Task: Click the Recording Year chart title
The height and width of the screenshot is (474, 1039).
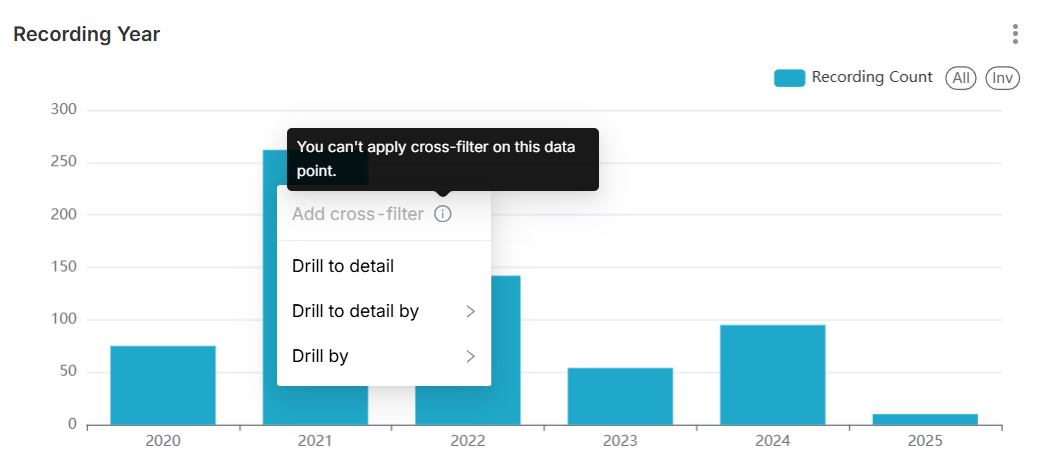Action: pos(87,34)
